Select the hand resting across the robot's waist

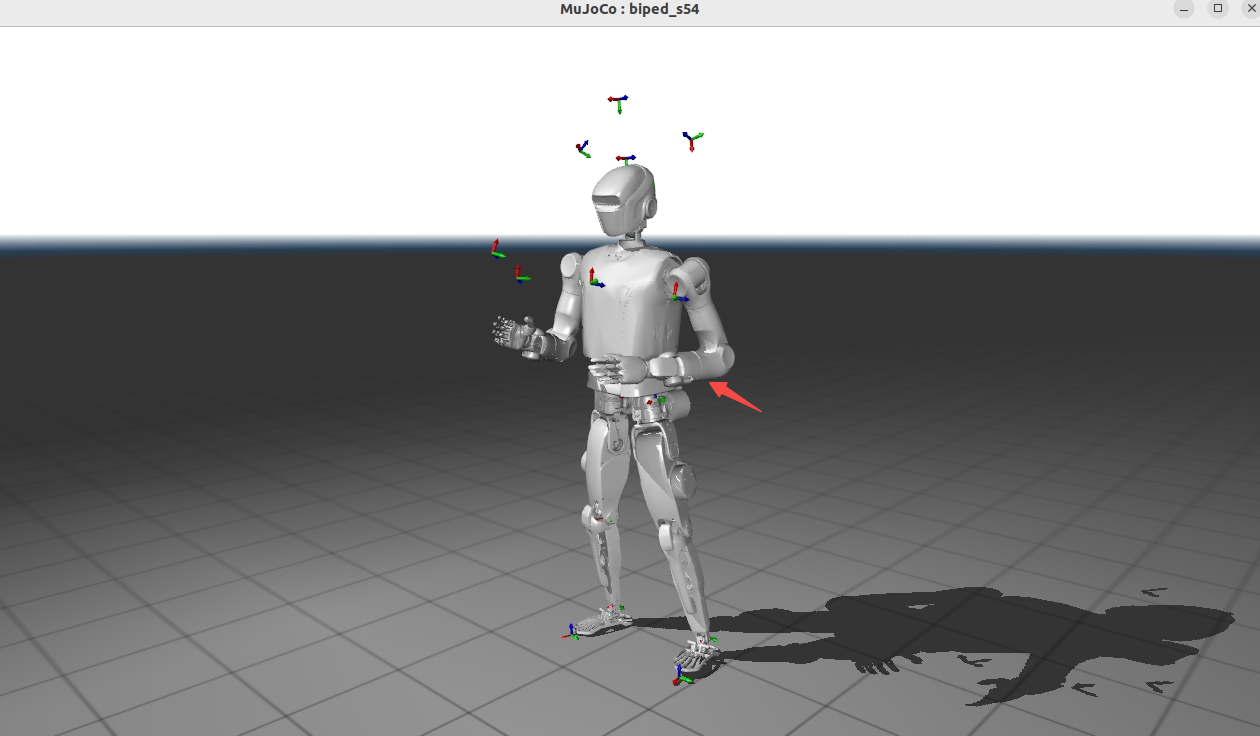tap(605, 372)
